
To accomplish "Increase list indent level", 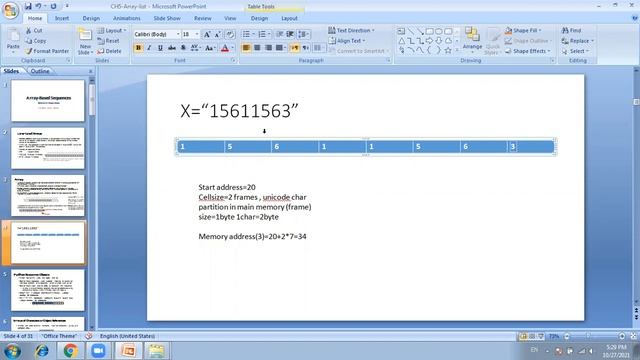I will [290, 34].
